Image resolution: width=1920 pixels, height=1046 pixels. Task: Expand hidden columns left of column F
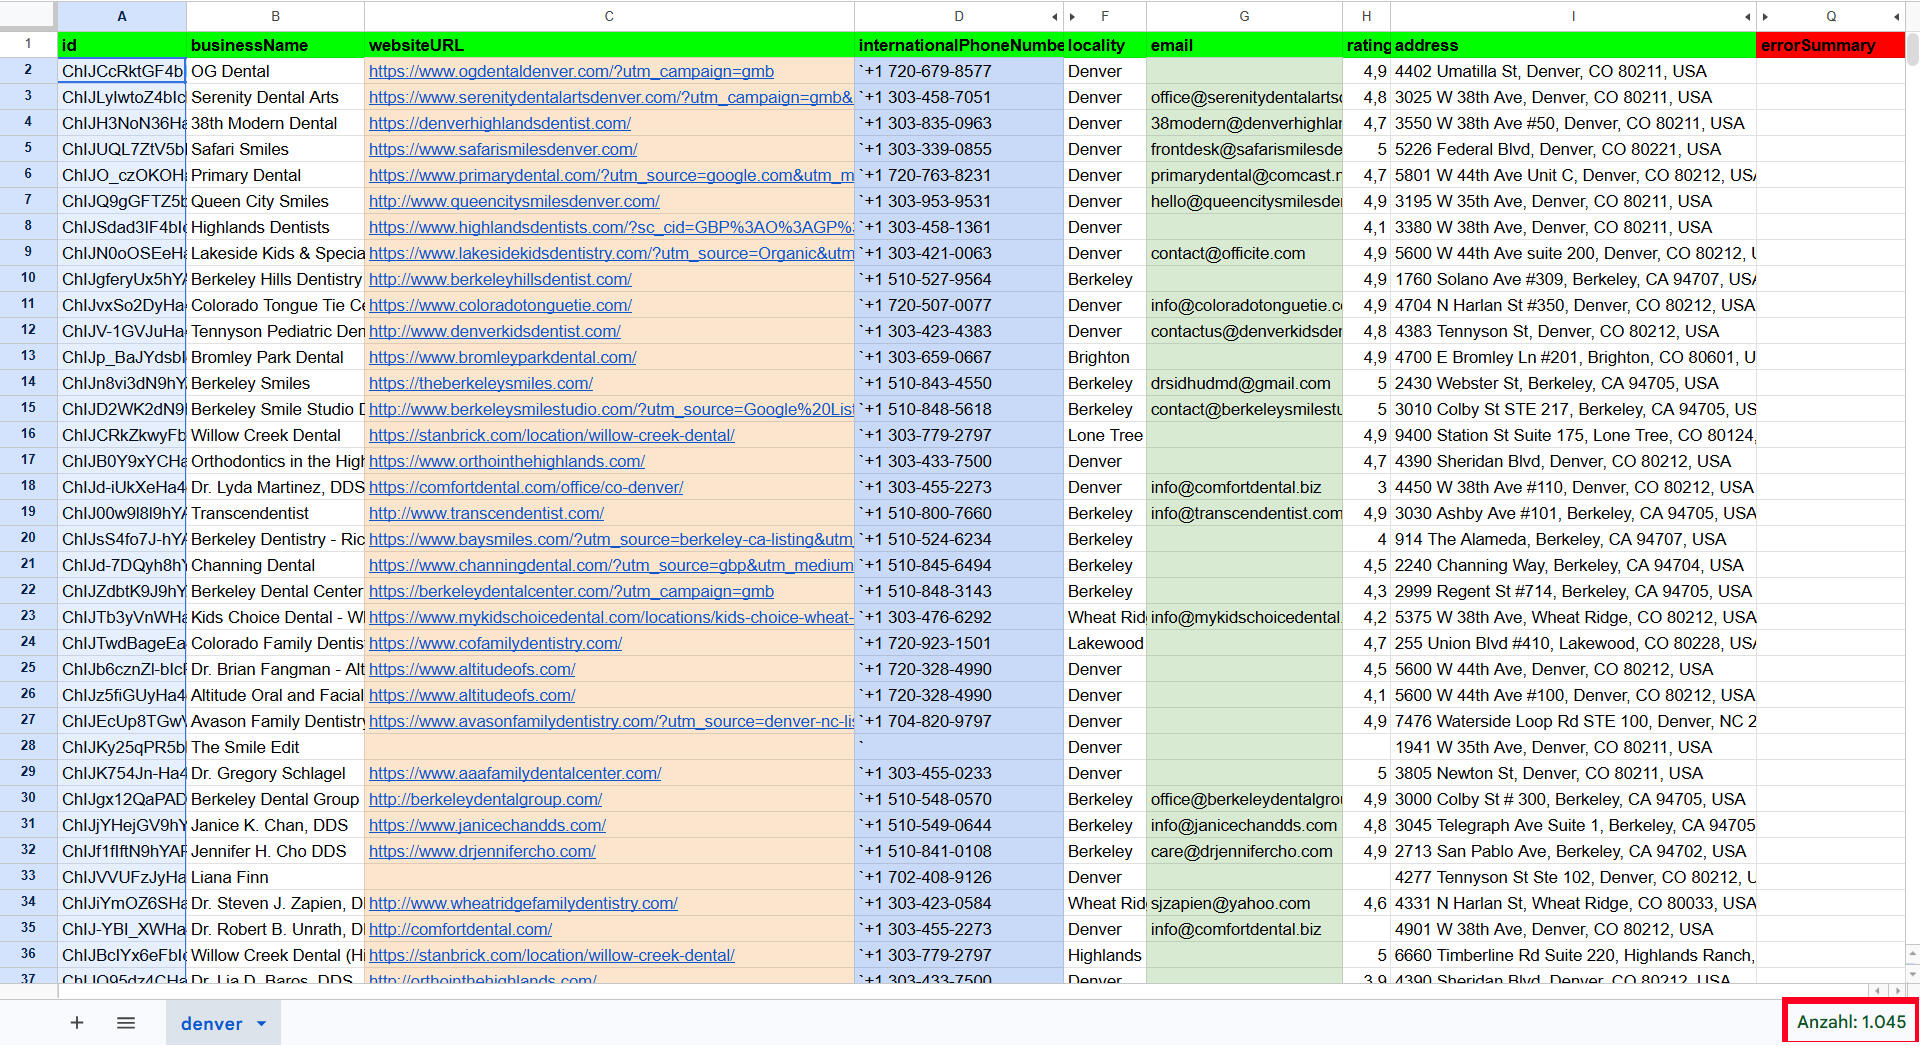click(x=1072, y=16)
